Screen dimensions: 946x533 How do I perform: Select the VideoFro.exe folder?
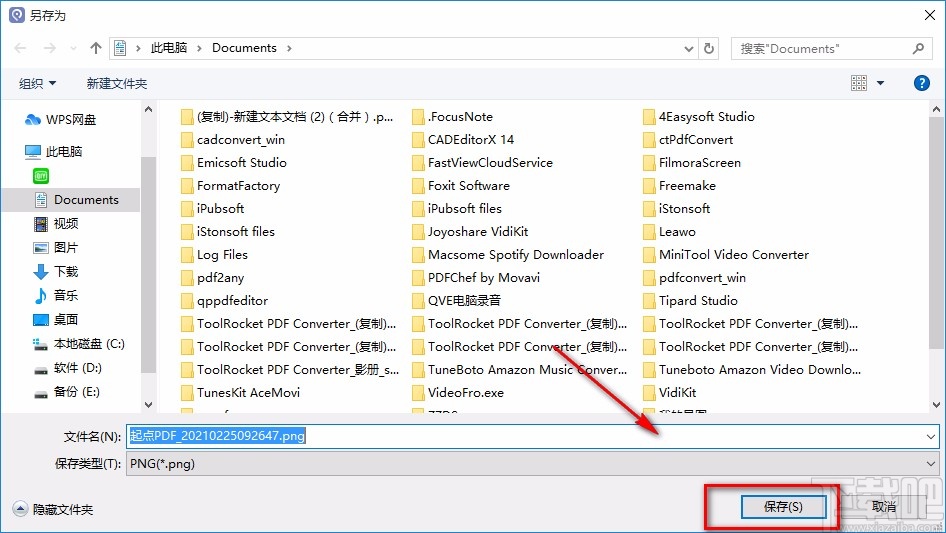pyautogui.click(x=458, y=392)
